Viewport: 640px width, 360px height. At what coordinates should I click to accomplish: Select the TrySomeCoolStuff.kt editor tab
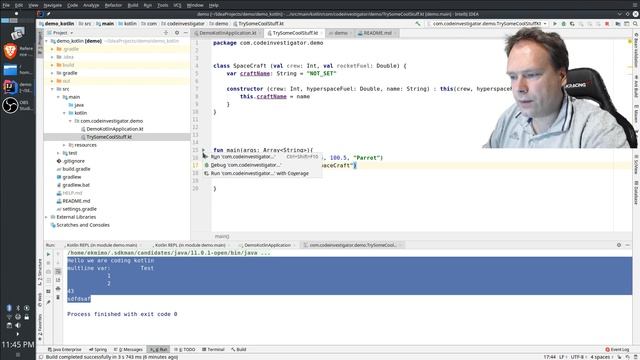[x=295, y=33]
